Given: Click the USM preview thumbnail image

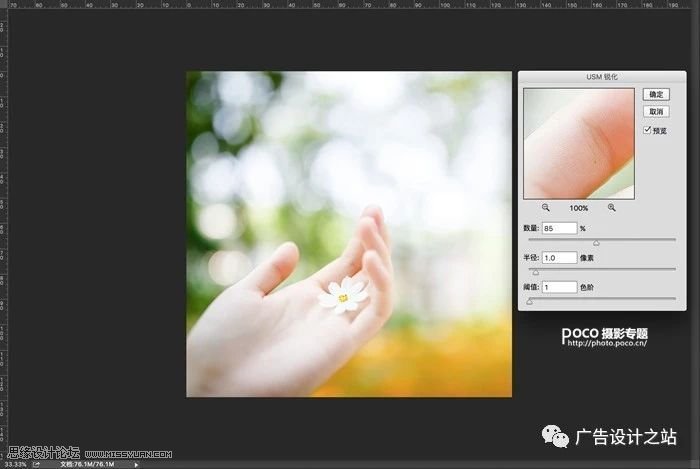Looking at the screenshot, I should pos(578,143).
